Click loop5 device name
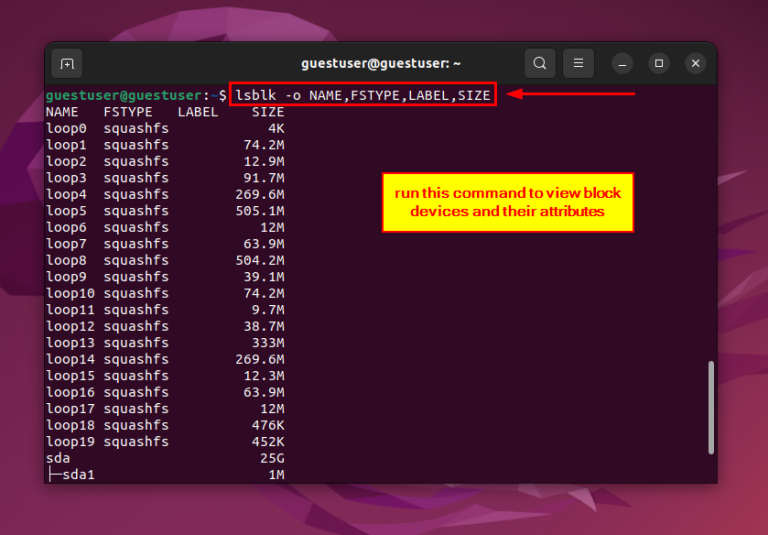The width and height of the screenshot is (768, 535). pyautogui.click(x=66, y=211)
